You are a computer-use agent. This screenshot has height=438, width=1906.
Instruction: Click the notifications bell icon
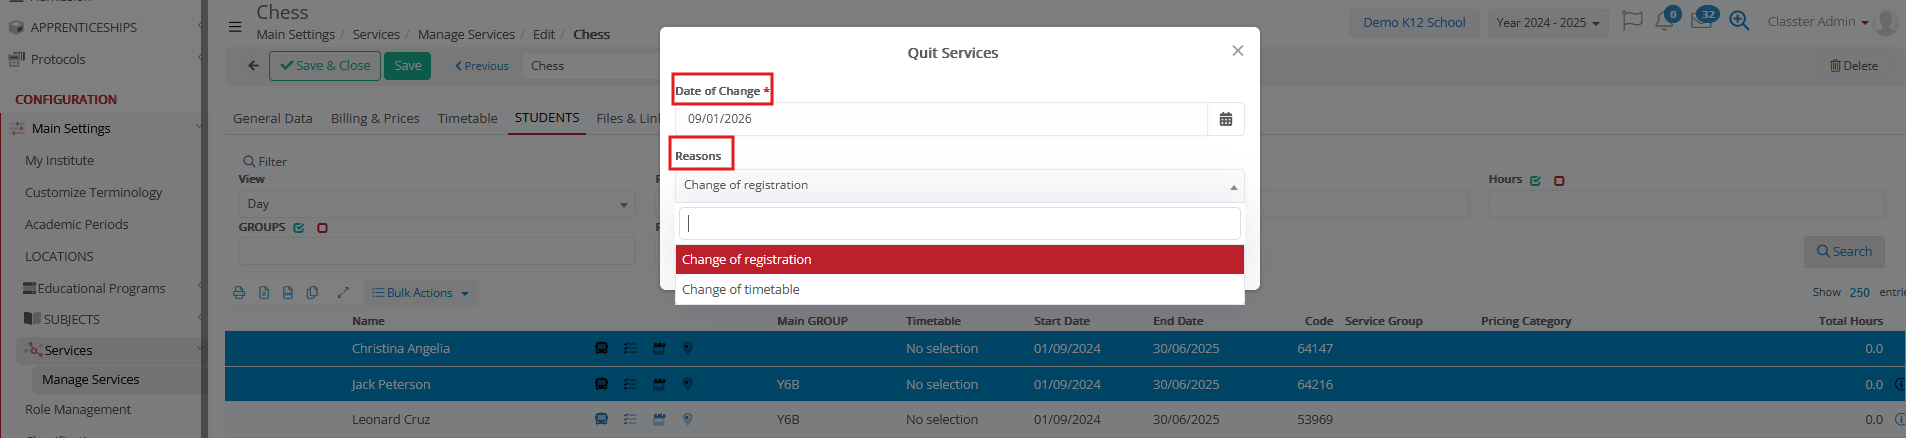[x=1664, y=22]
